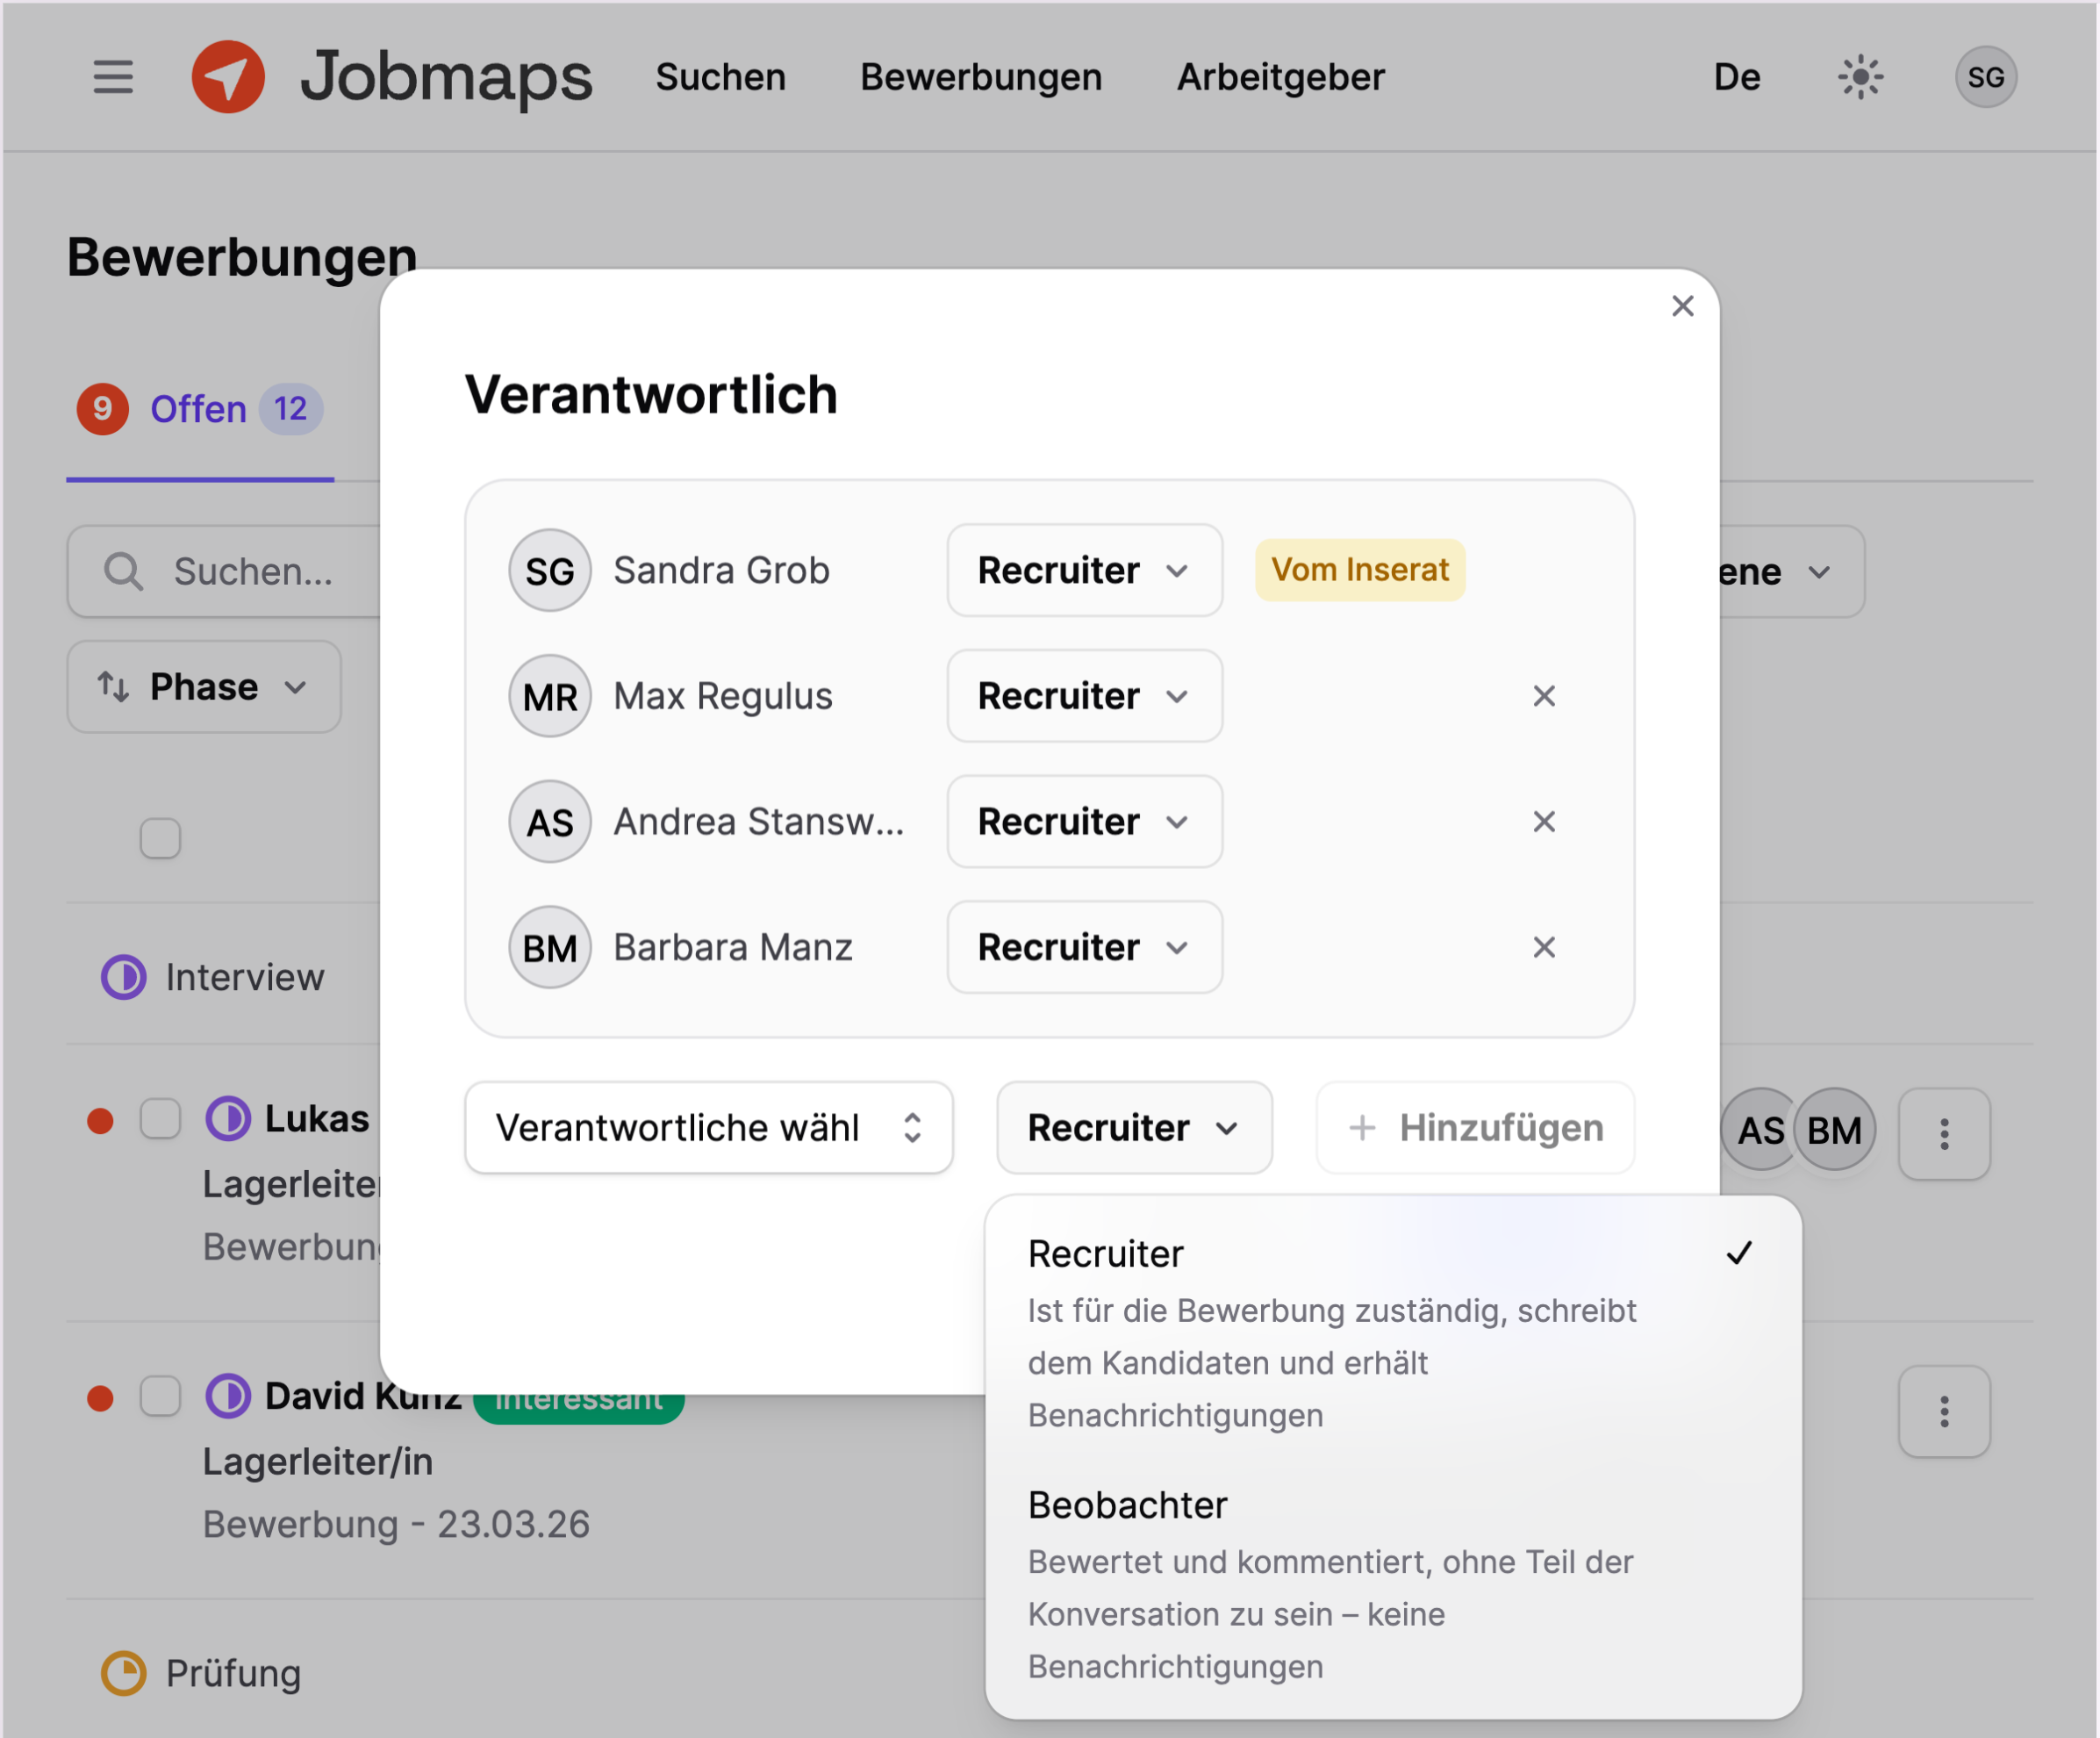Click the SG avatar next to Sandra Grob
The height and width of the screenshot is (1738, 2100).
click(550, 570)
